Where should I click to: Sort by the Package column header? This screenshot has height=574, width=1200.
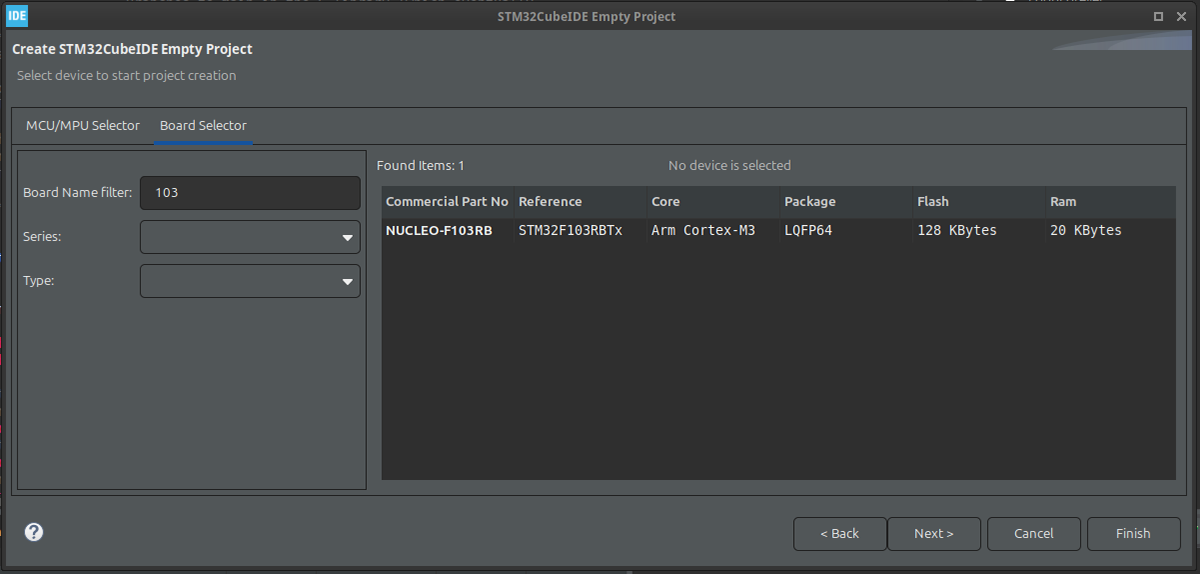(846, 201)
